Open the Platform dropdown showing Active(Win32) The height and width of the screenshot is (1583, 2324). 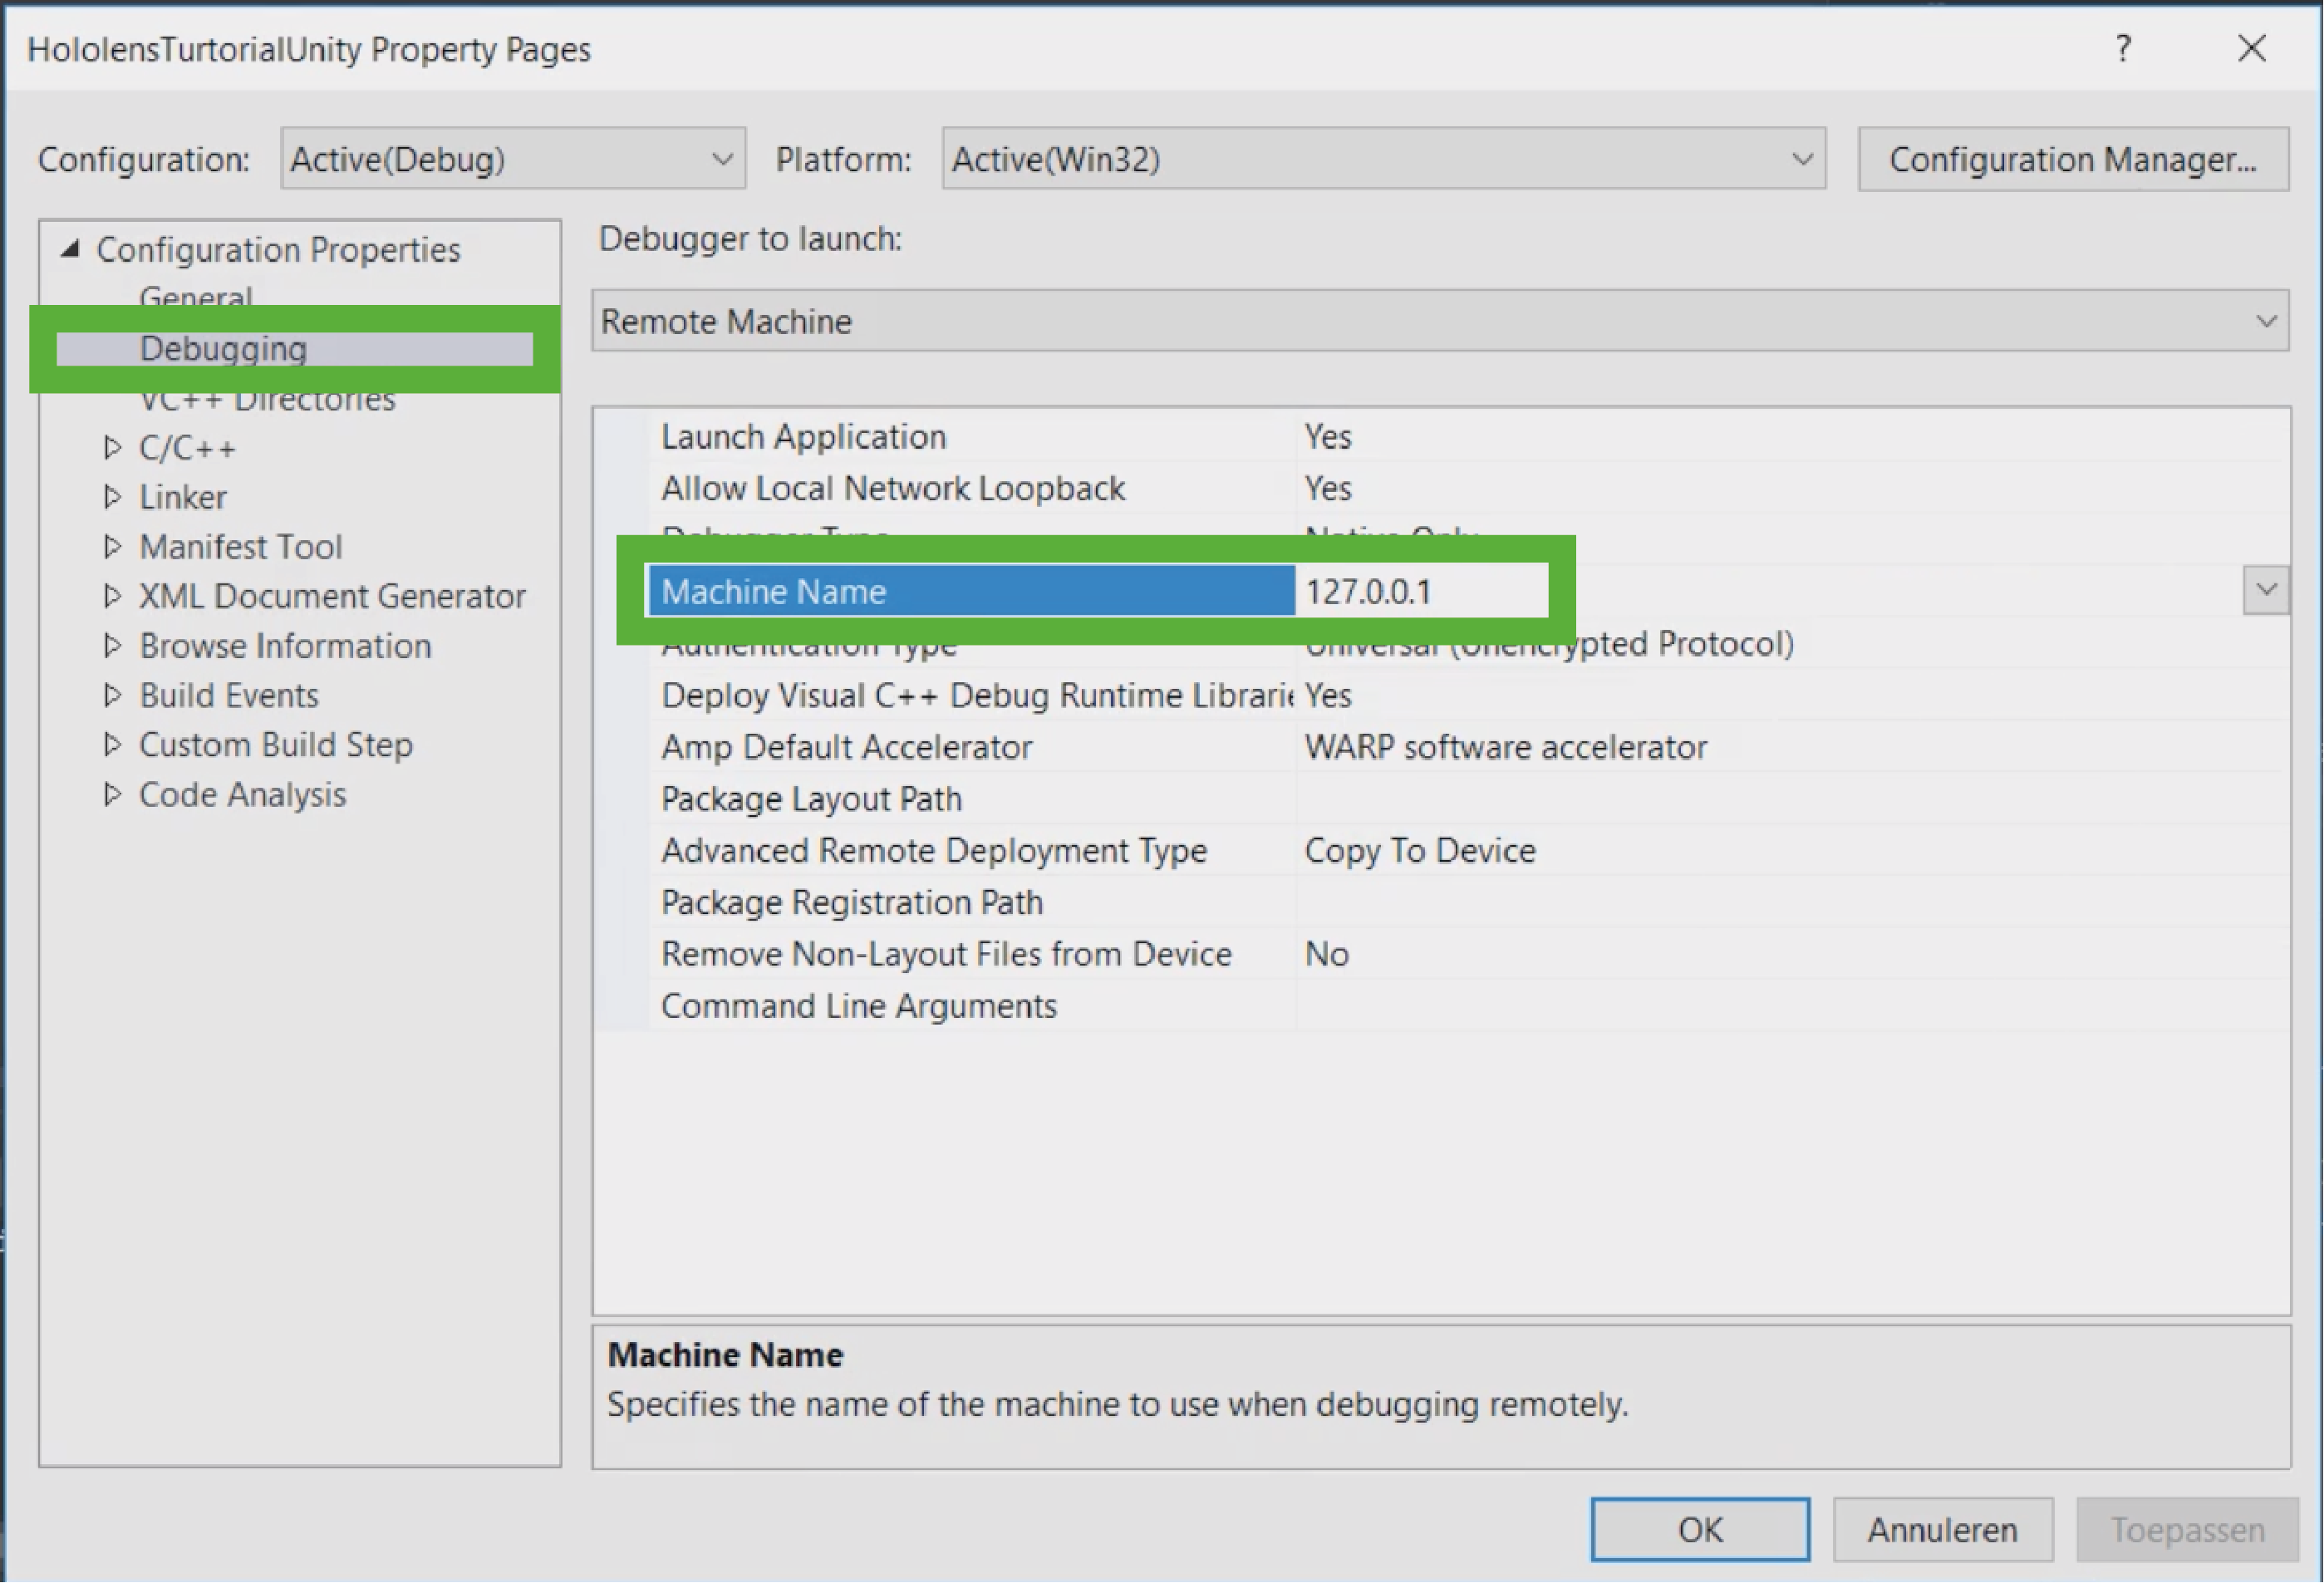(1802, 158)
